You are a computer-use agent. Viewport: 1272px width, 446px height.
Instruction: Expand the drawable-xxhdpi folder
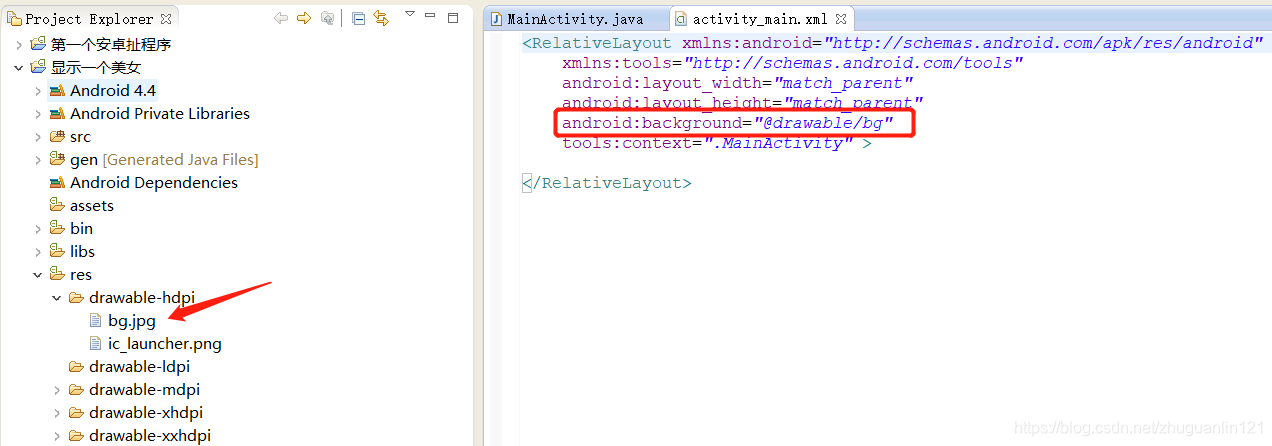(56, 435)
